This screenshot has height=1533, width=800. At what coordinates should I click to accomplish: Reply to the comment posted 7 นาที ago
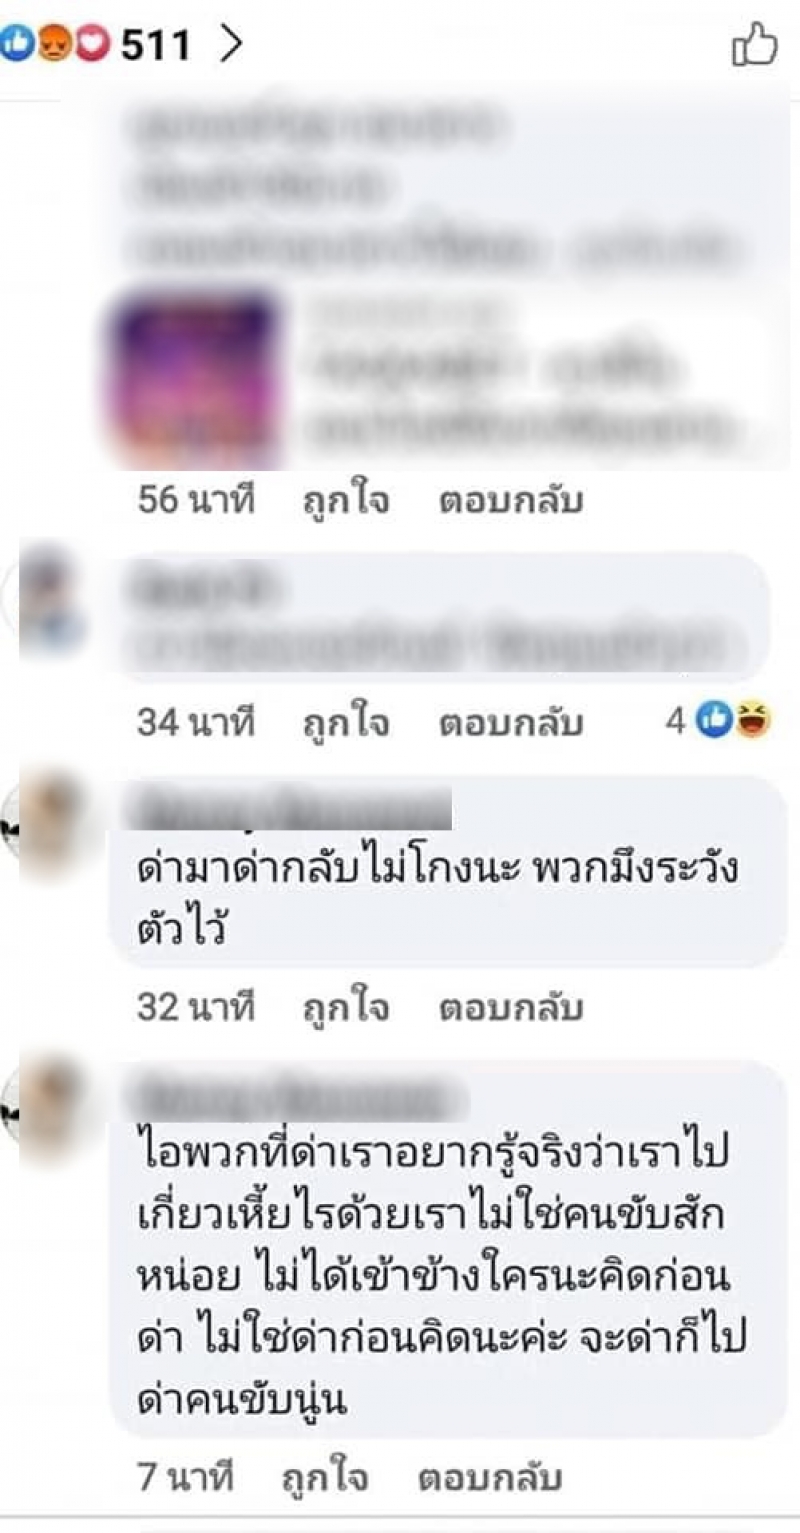[491, 1478]
